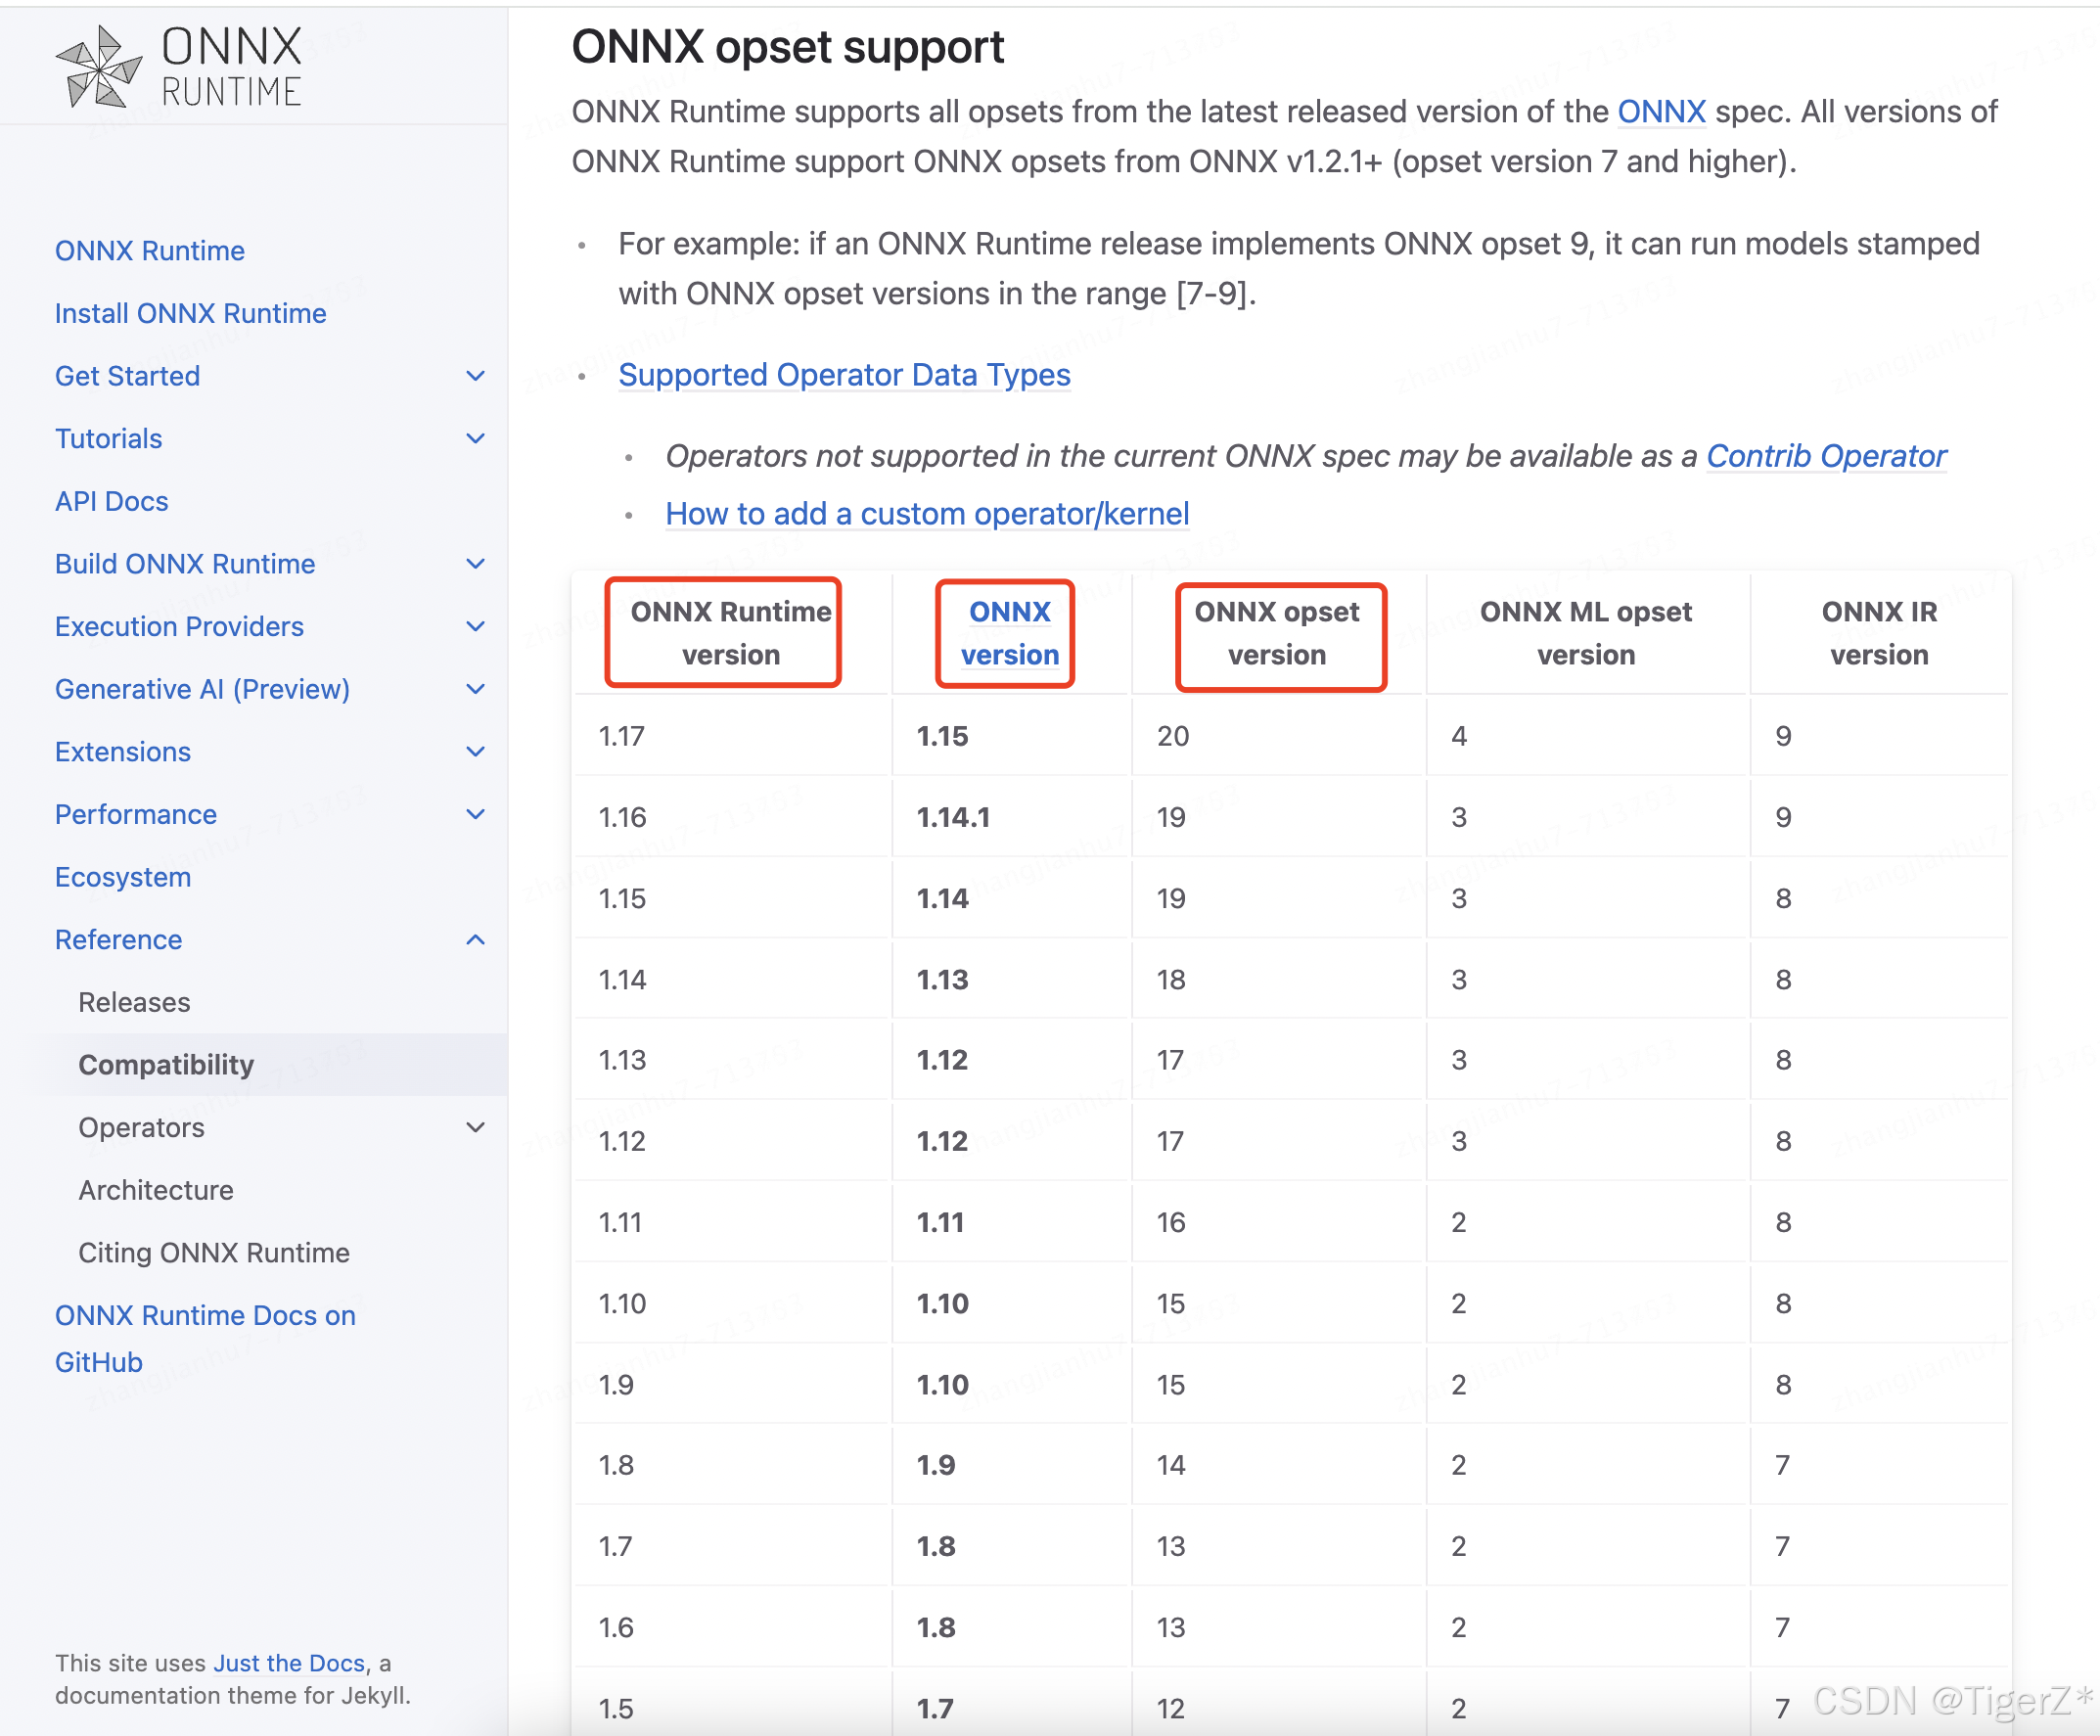This screenshot has height=1736, width=2100.
Task: Expand the Tutorials chevron
Action: (476, 439)
